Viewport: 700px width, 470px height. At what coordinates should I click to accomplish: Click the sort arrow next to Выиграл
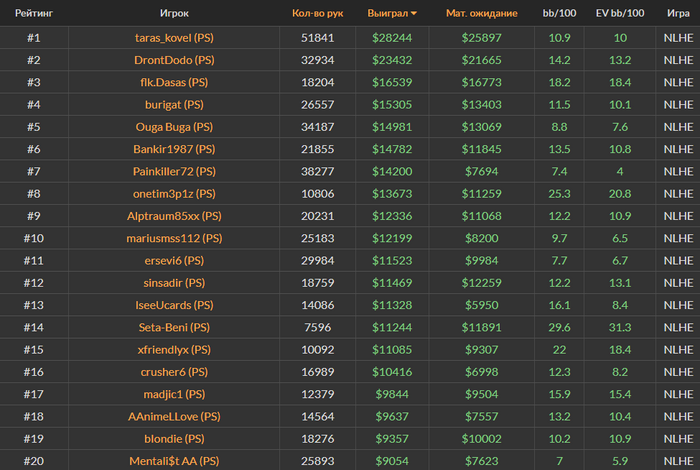(x=414, y=14)
